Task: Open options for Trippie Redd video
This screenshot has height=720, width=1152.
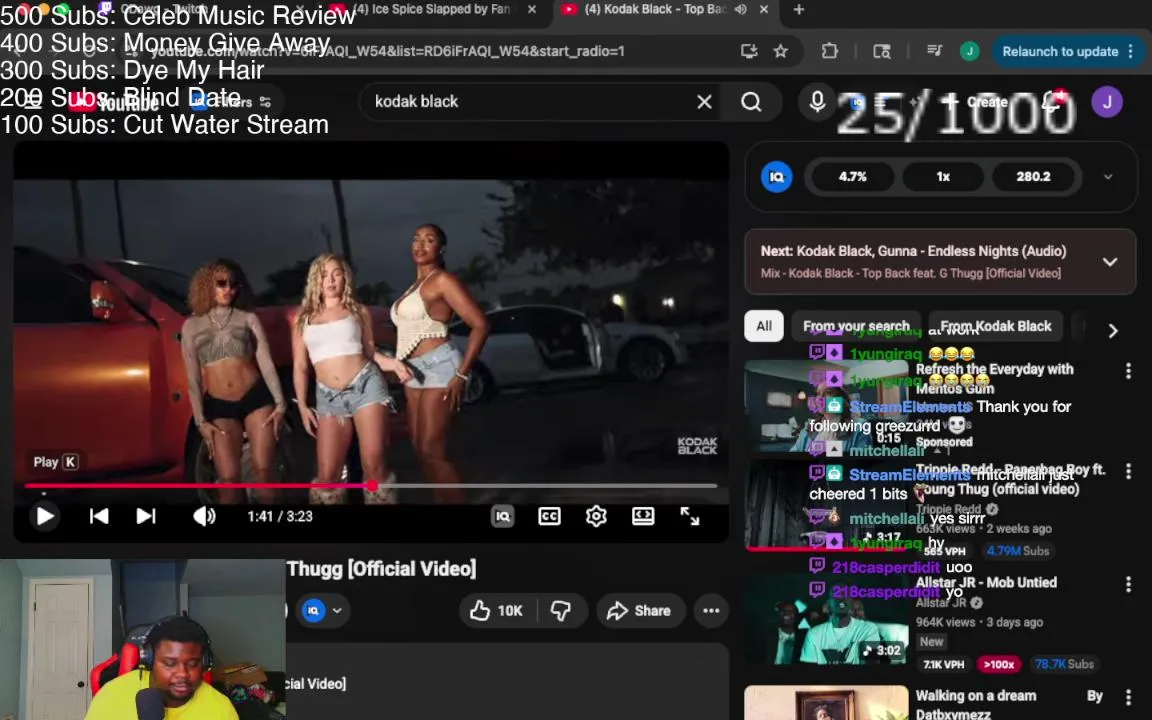Action: tap(1128, 472)
